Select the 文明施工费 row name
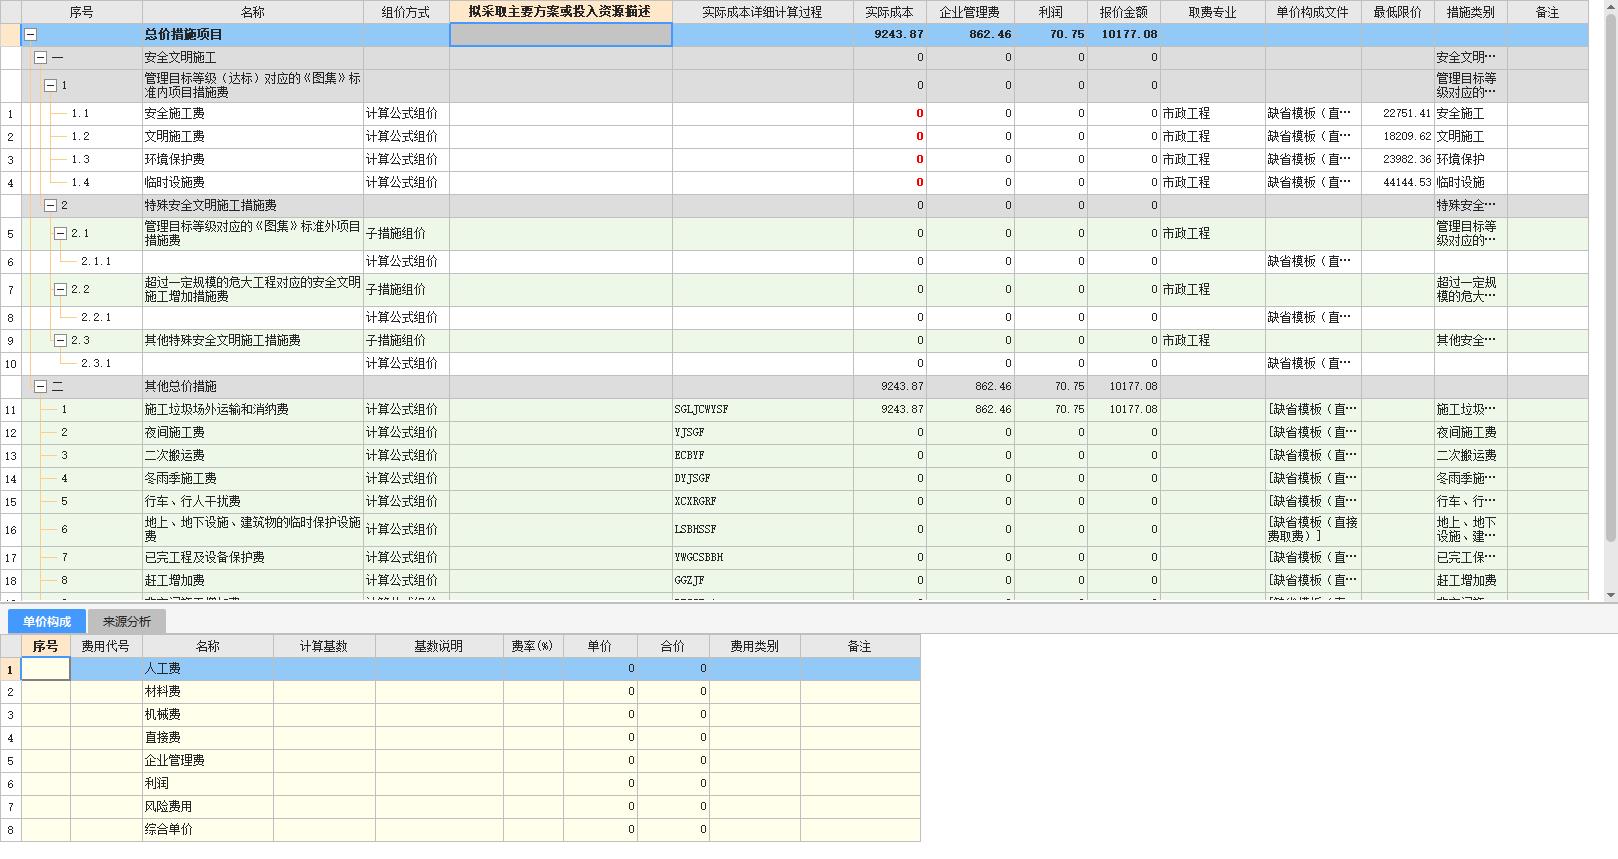The height and width of the screenshot is (859, 1618). click(x=175, y=137)
